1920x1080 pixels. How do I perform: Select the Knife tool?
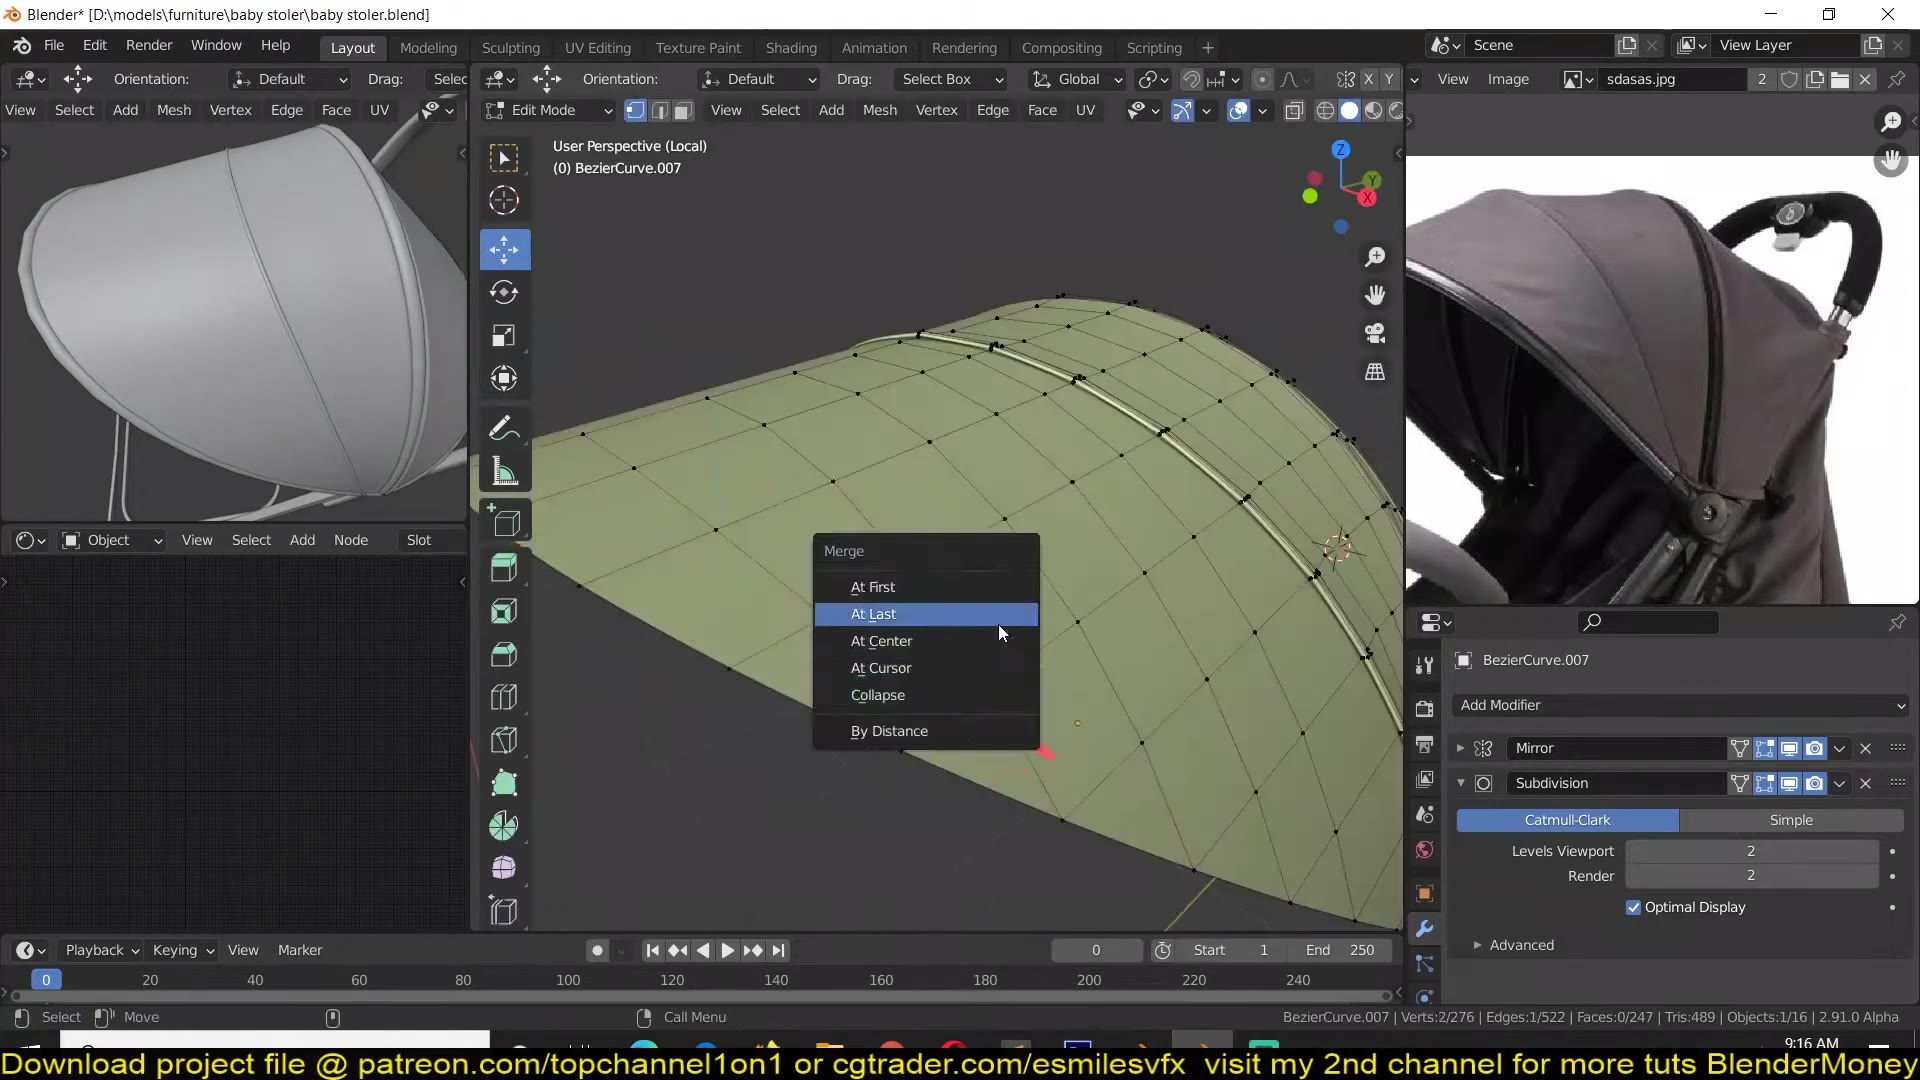tap(504, 740)
